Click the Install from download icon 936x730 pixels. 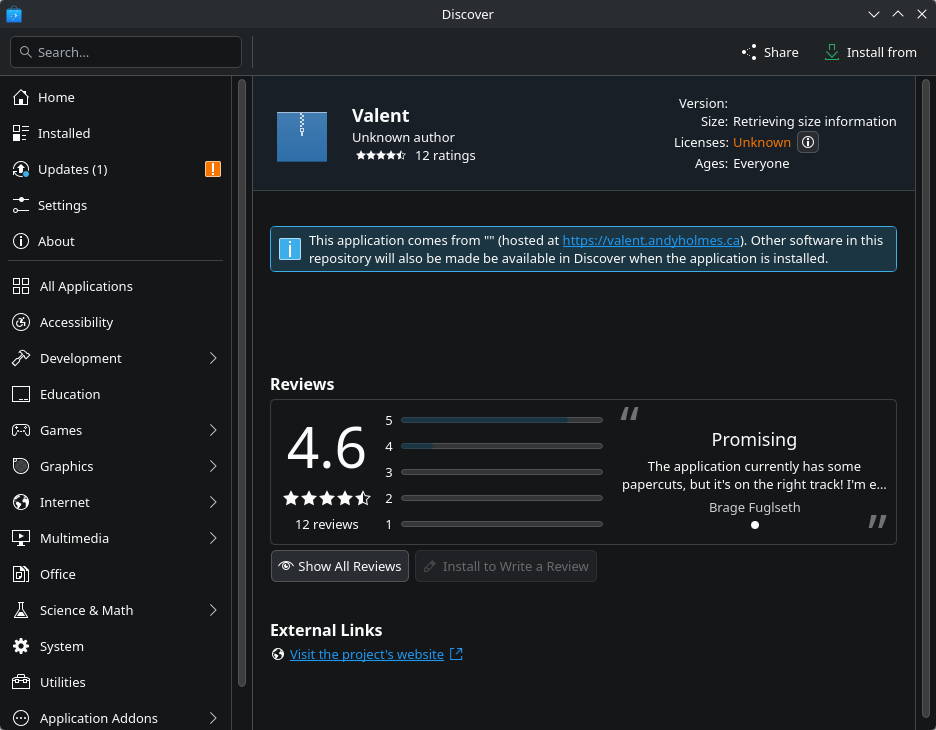(x=832, y=52)
